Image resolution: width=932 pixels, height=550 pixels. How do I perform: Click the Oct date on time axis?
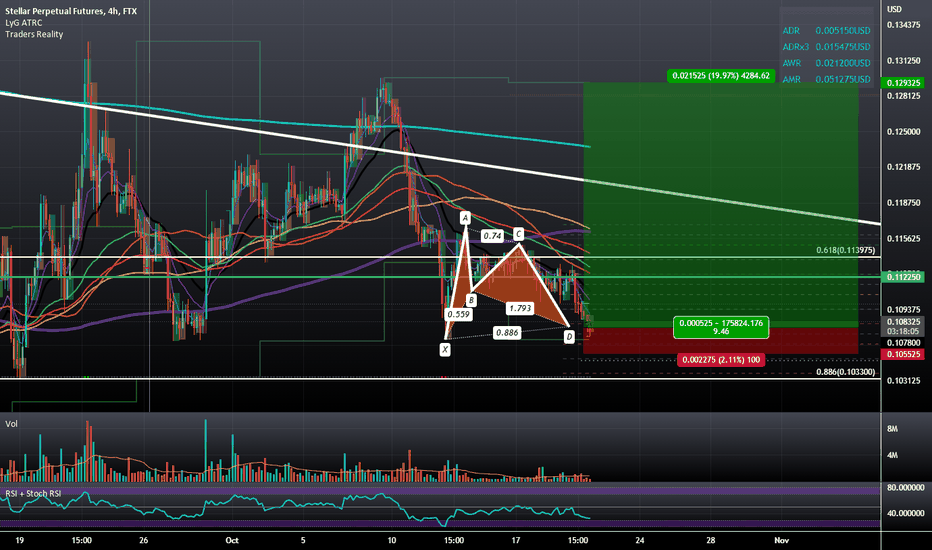(232, 540)
